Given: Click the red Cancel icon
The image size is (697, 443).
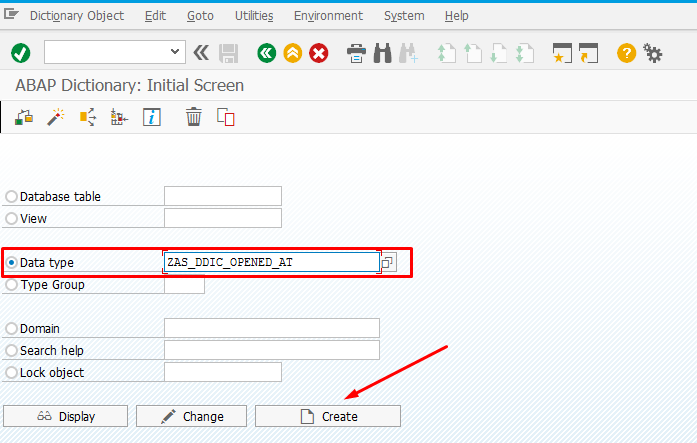Looking at the screenshot, I should (x=319, y=53).
